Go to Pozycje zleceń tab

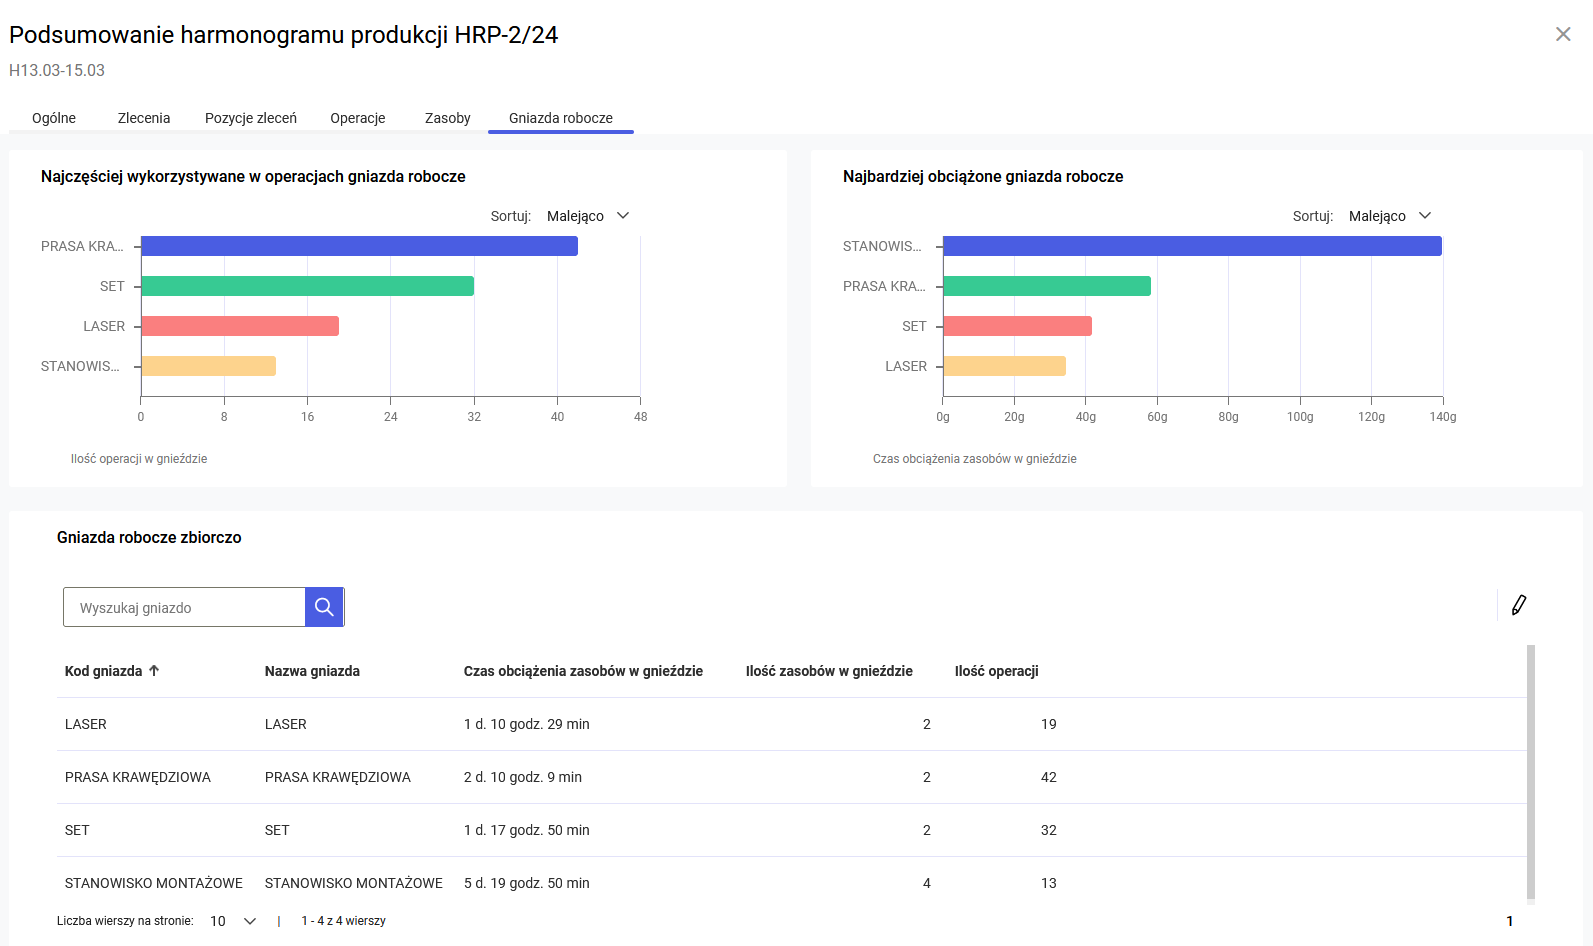click(251, 118)
